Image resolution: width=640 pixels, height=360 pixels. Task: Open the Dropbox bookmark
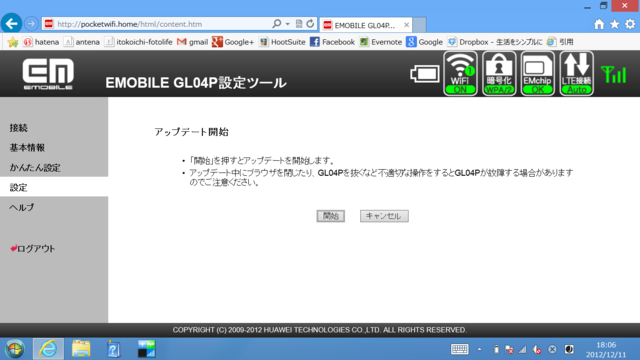click(495, 42)
